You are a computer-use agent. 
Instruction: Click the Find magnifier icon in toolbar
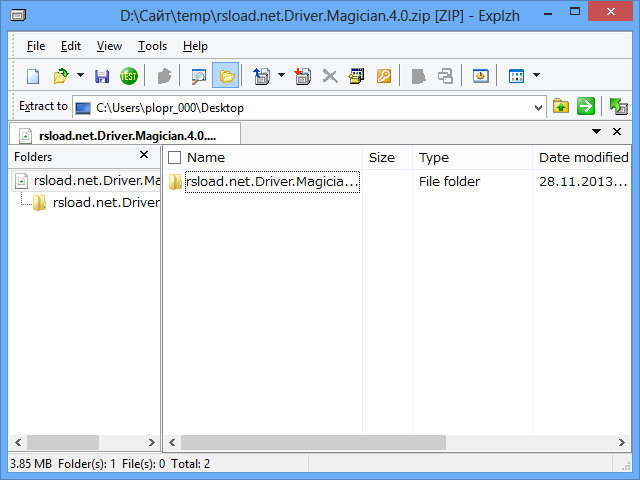click(x=199, y=76)
